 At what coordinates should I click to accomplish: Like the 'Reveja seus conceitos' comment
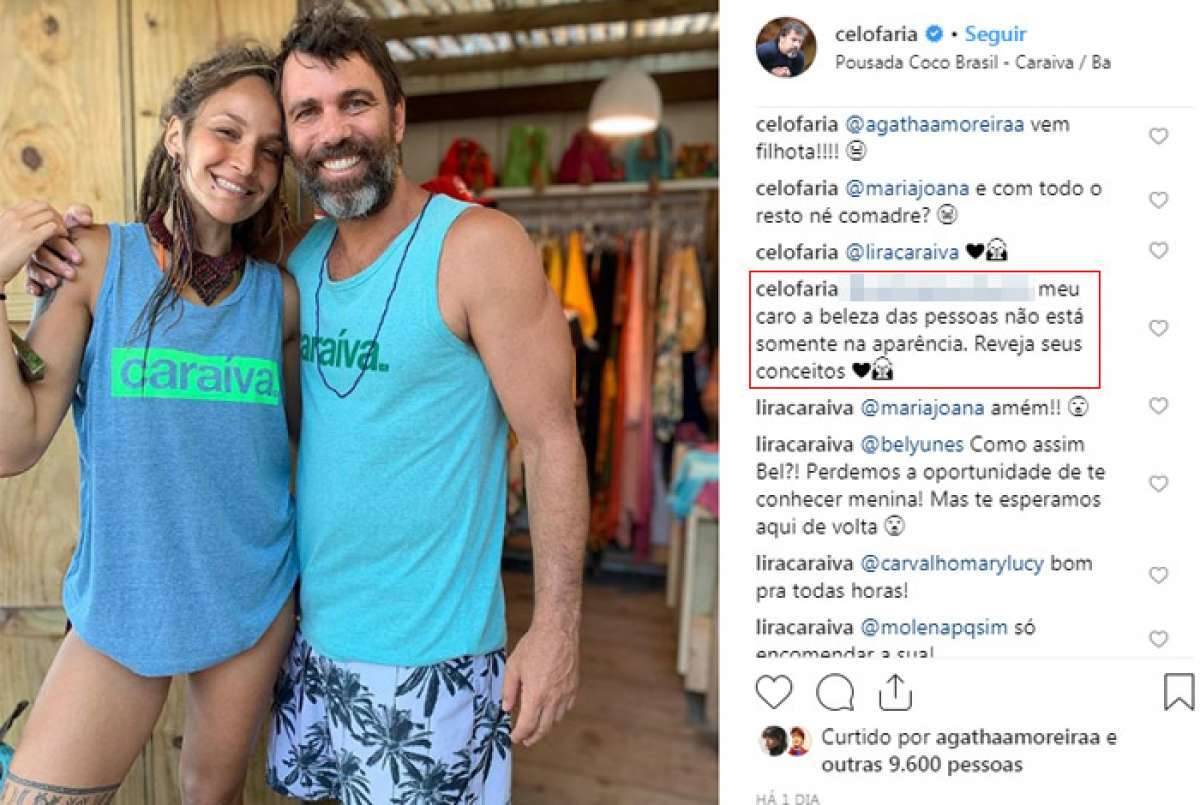[1158, 329]
